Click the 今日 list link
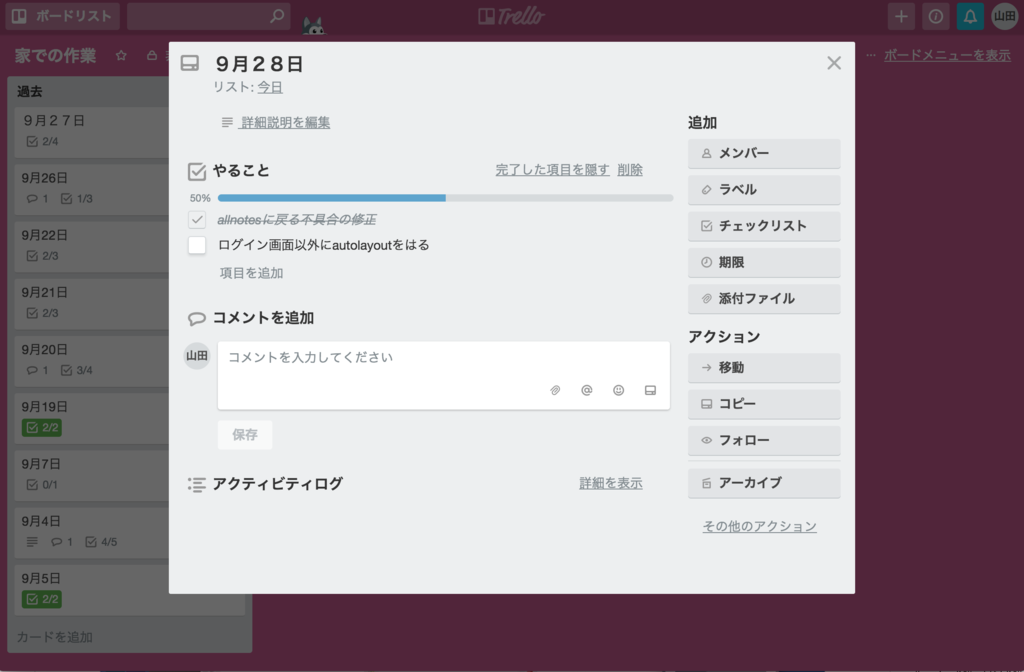The width and height of the screenshot is (1024, 672). [x=270, y=87]
